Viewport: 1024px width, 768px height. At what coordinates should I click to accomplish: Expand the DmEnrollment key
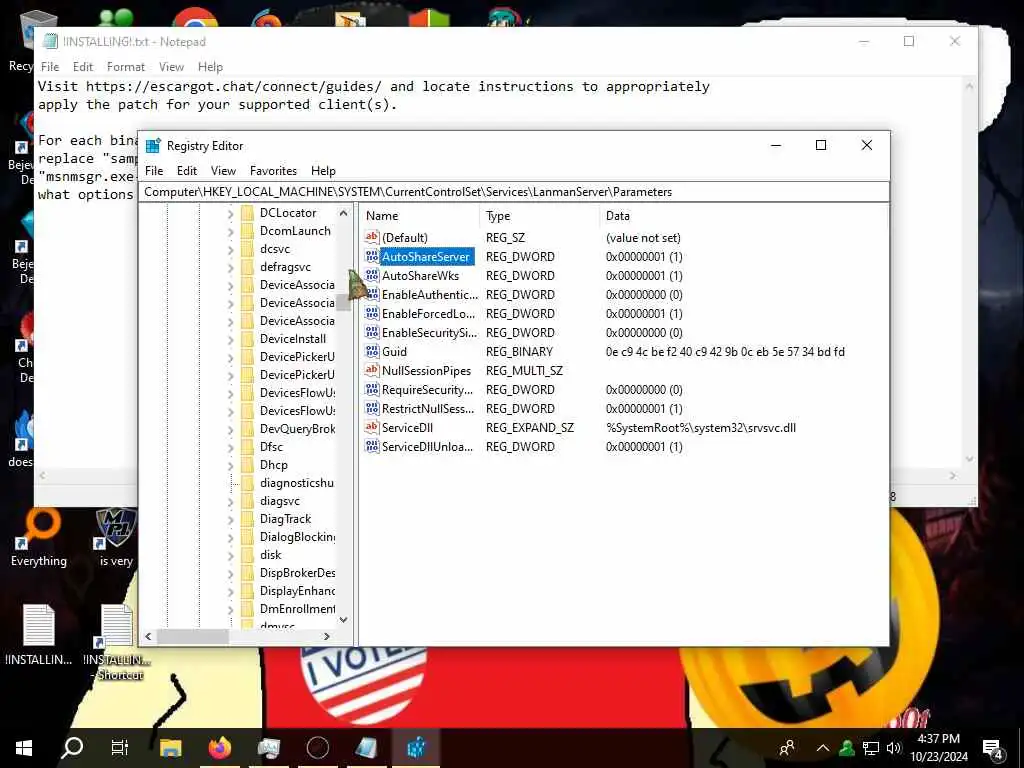click(231, 609)
